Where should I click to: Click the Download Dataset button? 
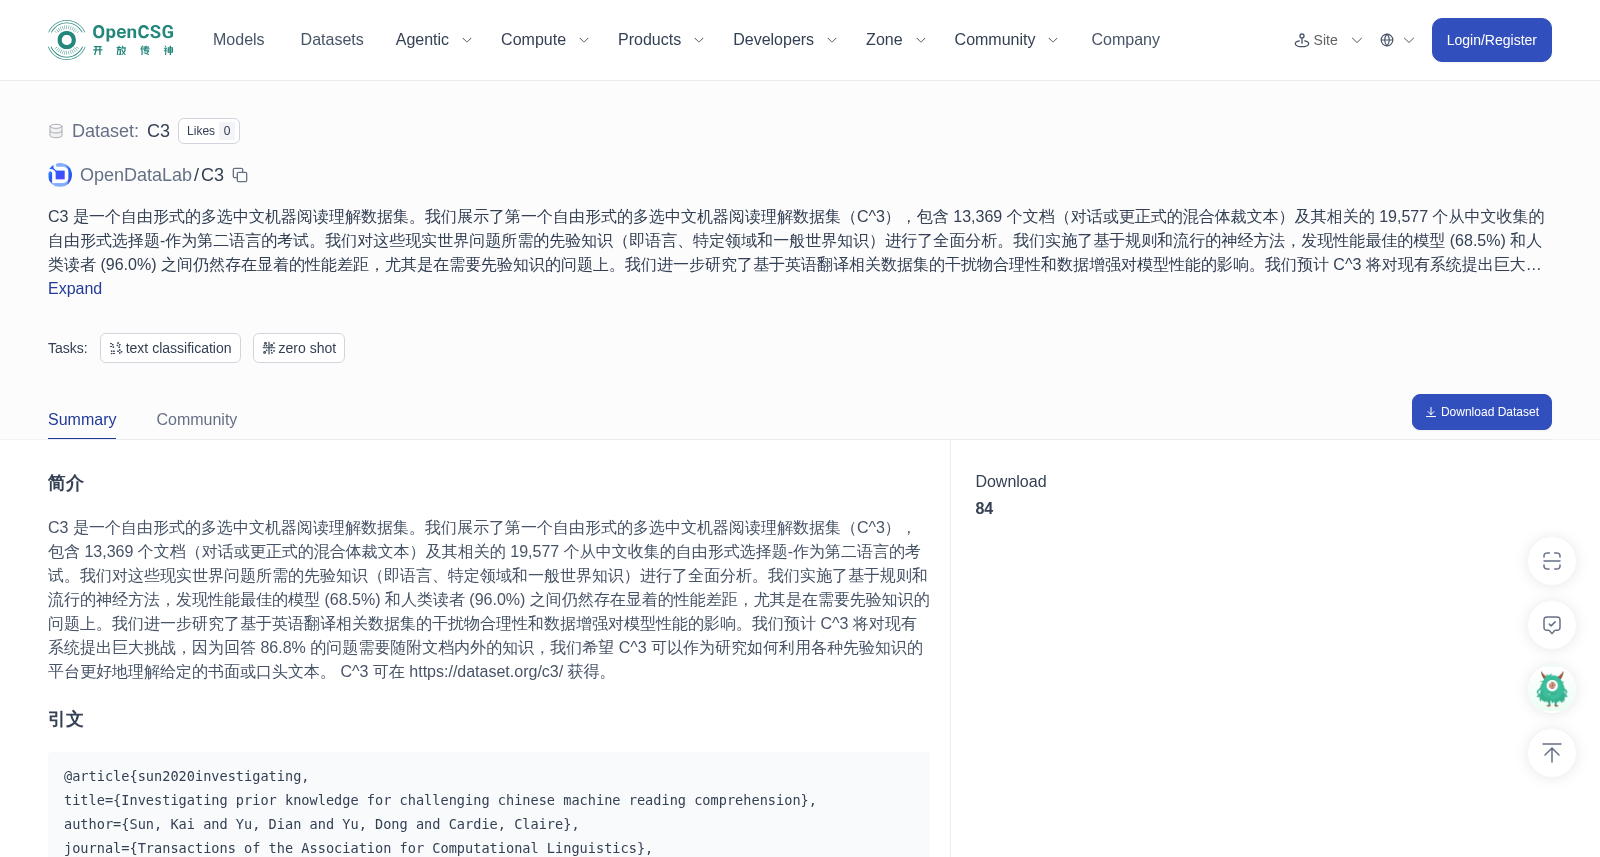[1481, 412]
